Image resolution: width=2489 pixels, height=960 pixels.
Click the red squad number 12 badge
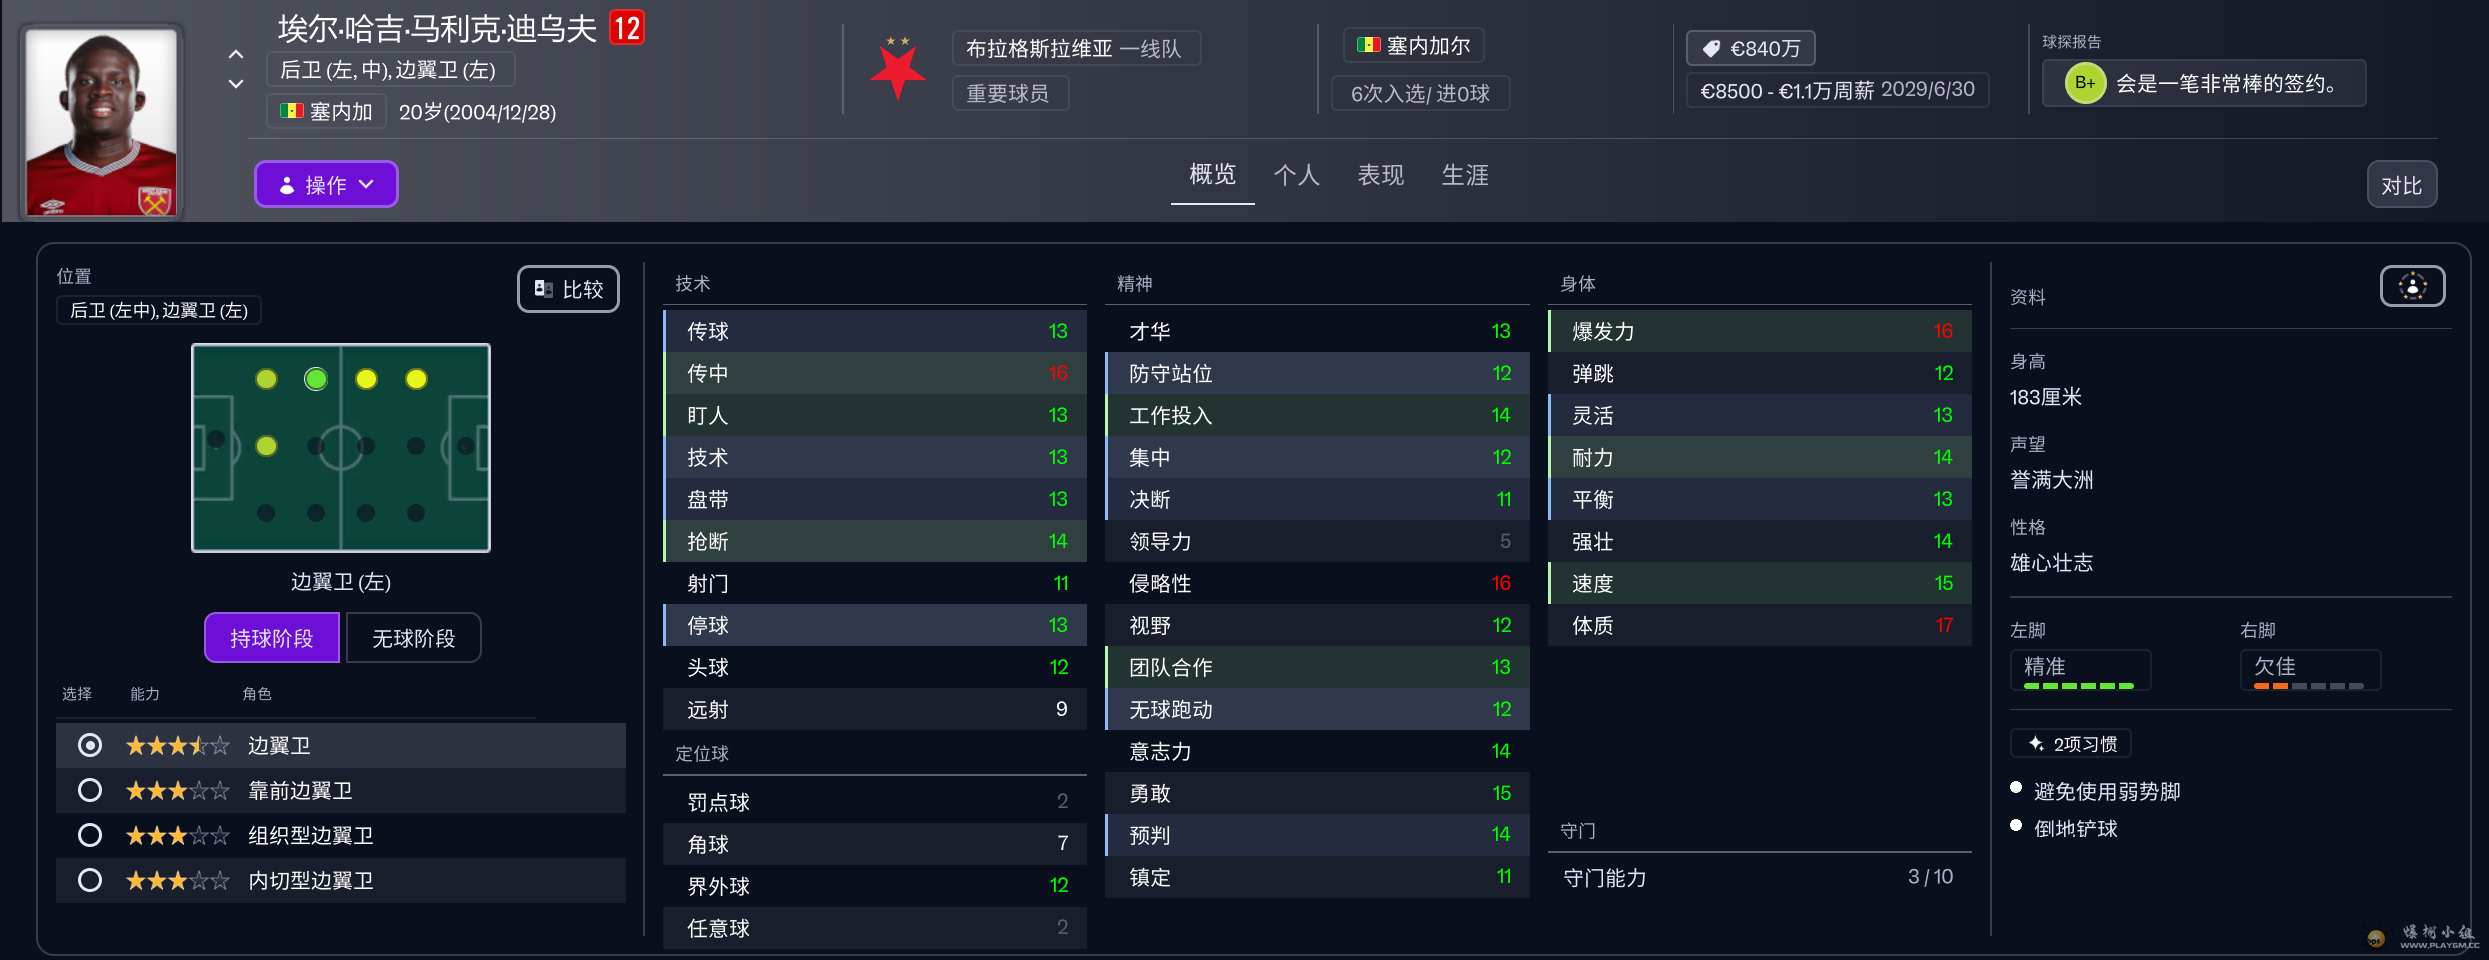click(627, 28)
